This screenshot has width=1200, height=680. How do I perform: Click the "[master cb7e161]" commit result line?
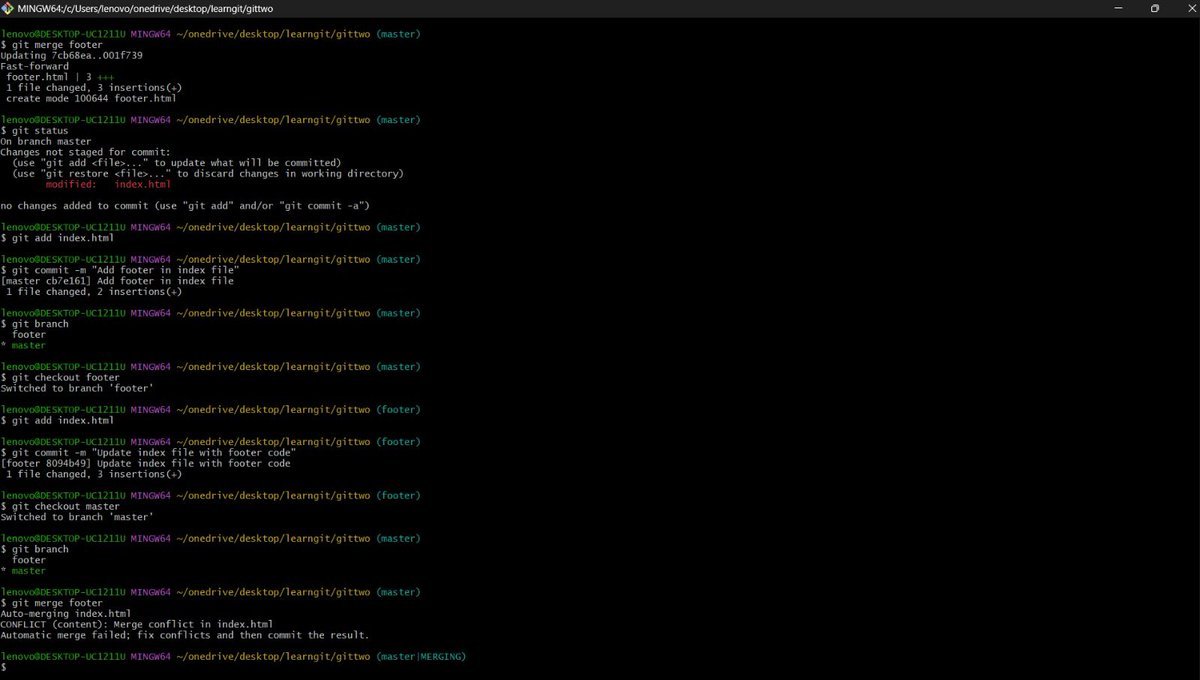[117, 281]
